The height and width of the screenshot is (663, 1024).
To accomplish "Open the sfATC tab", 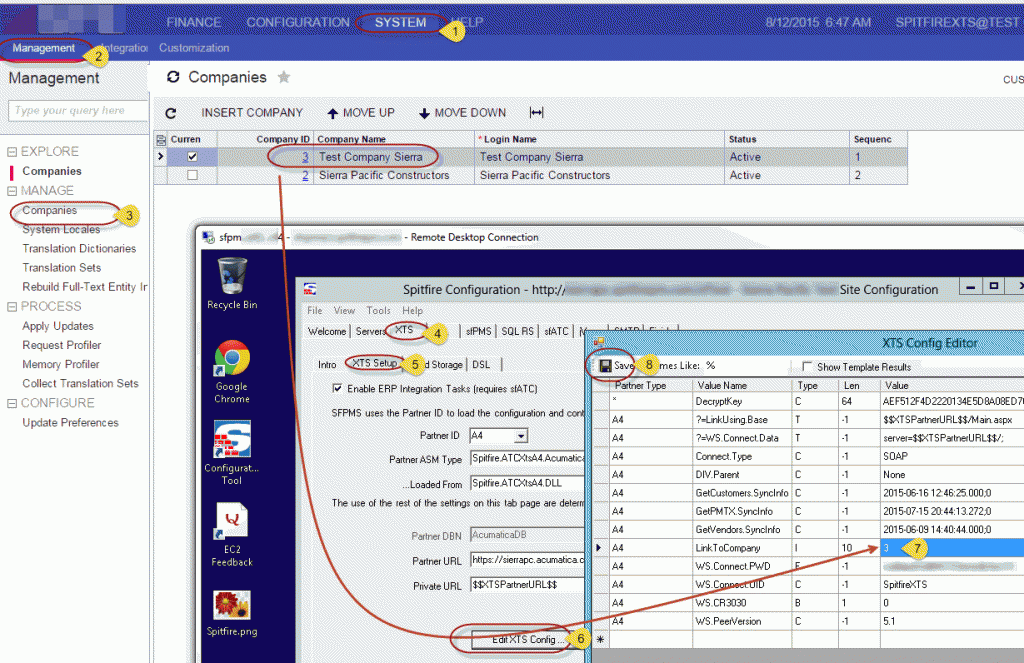I will click(556, 331).
